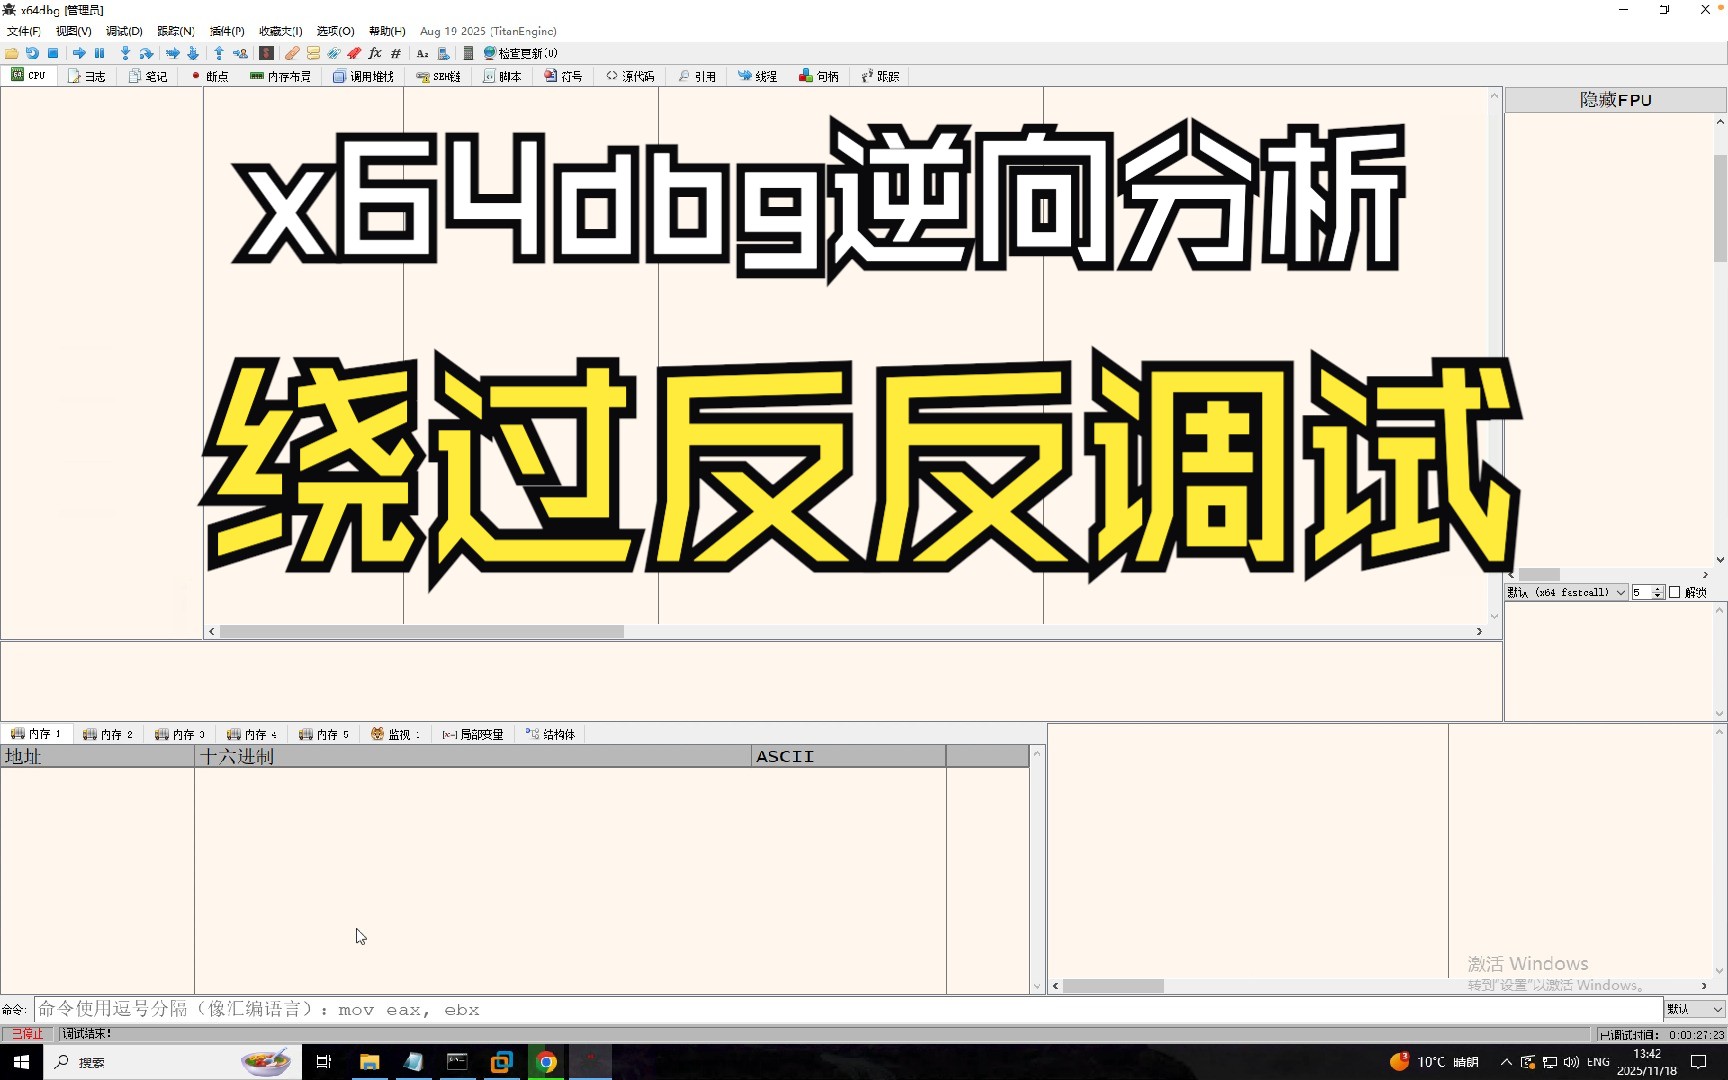Open the calculator toolbar icon
The height and width of the screenshot is (1080, 1728).
coord(467,53)
